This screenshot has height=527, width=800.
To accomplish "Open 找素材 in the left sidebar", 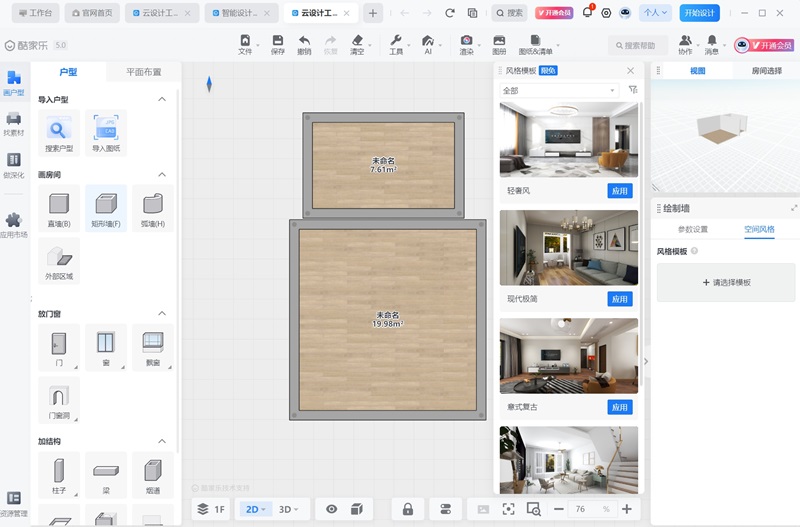I will click(x=14, y=124).
